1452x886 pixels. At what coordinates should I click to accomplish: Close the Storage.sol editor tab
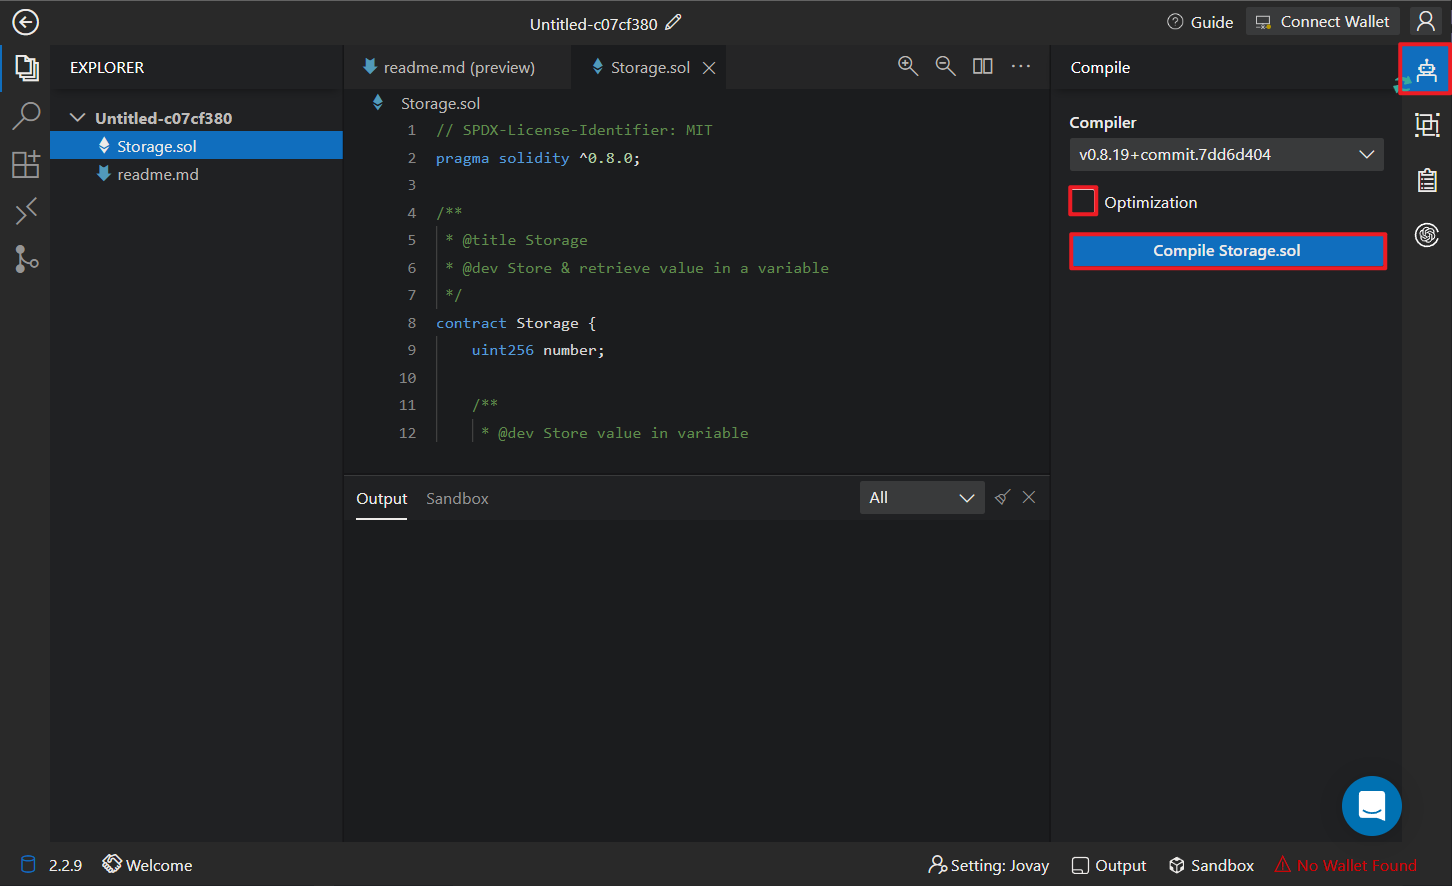point(709,68)
